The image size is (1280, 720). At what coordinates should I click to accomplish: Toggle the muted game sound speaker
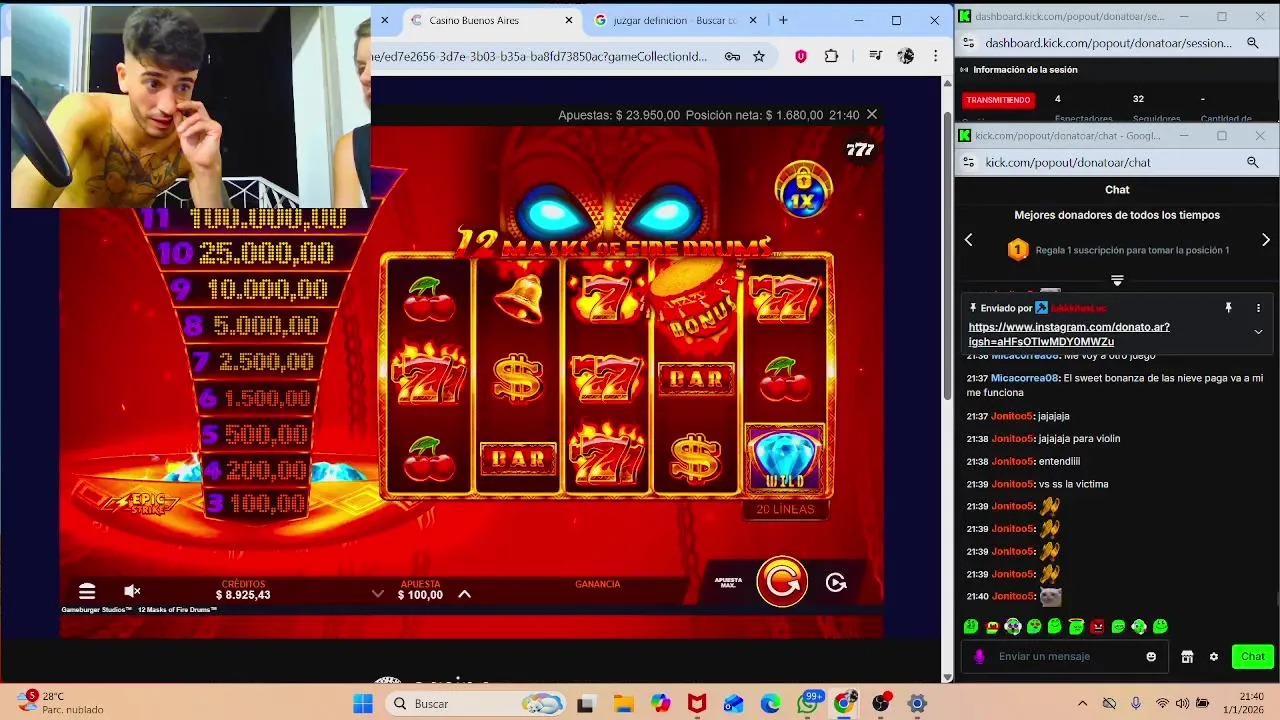pyautogui.click(x=132, y=591)
